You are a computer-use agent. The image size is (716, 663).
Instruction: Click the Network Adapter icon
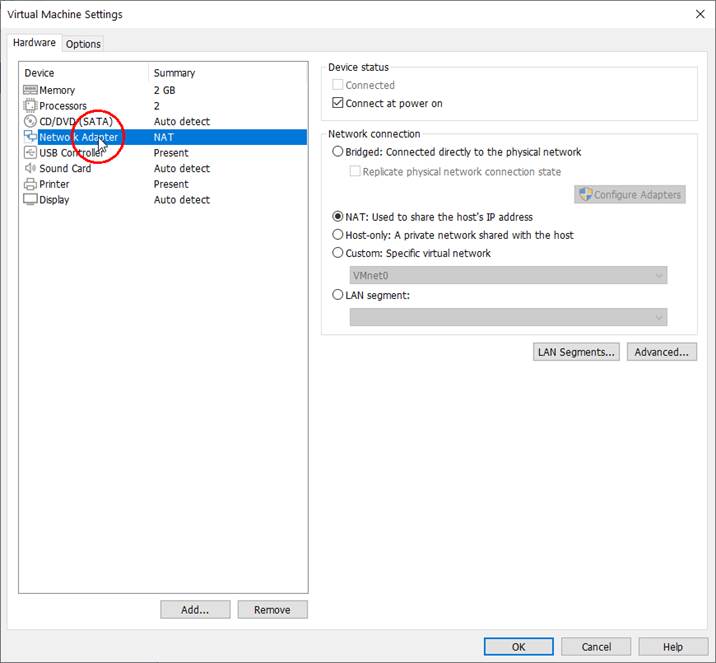pos(30,137)
